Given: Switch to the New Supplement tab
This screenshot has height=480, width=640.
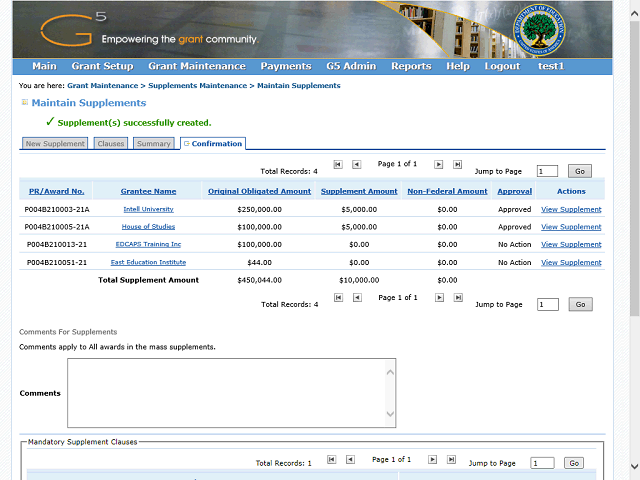Looking at the screenshot, I should (55, 144).
